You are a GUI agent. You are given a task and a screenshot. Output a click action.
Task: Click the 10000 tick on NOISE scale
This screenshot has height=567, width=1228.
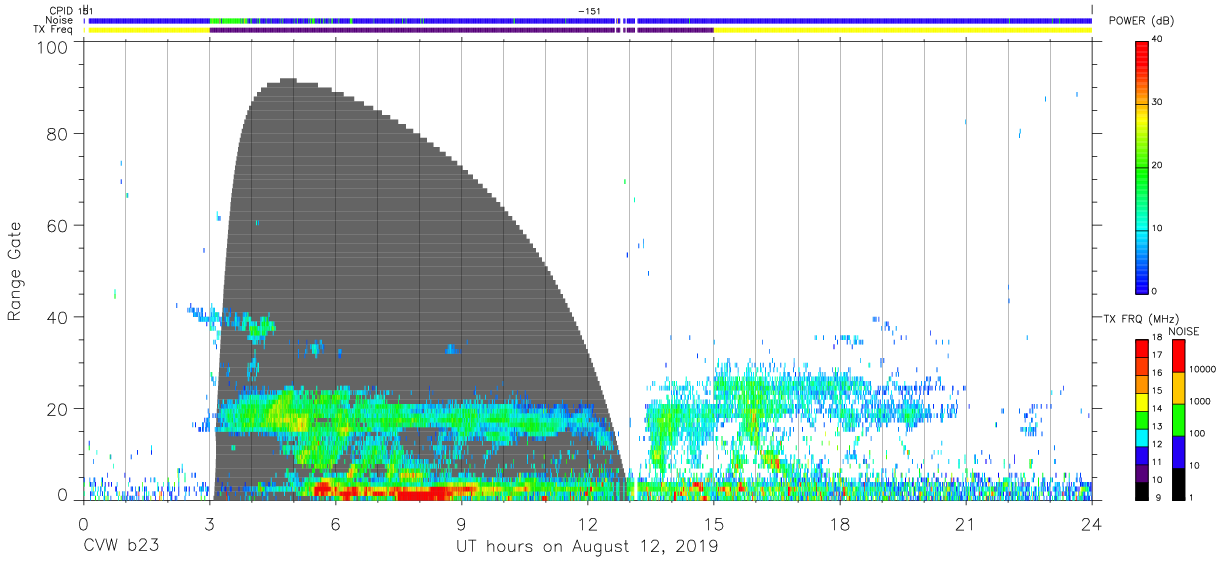click(1203, 369)
